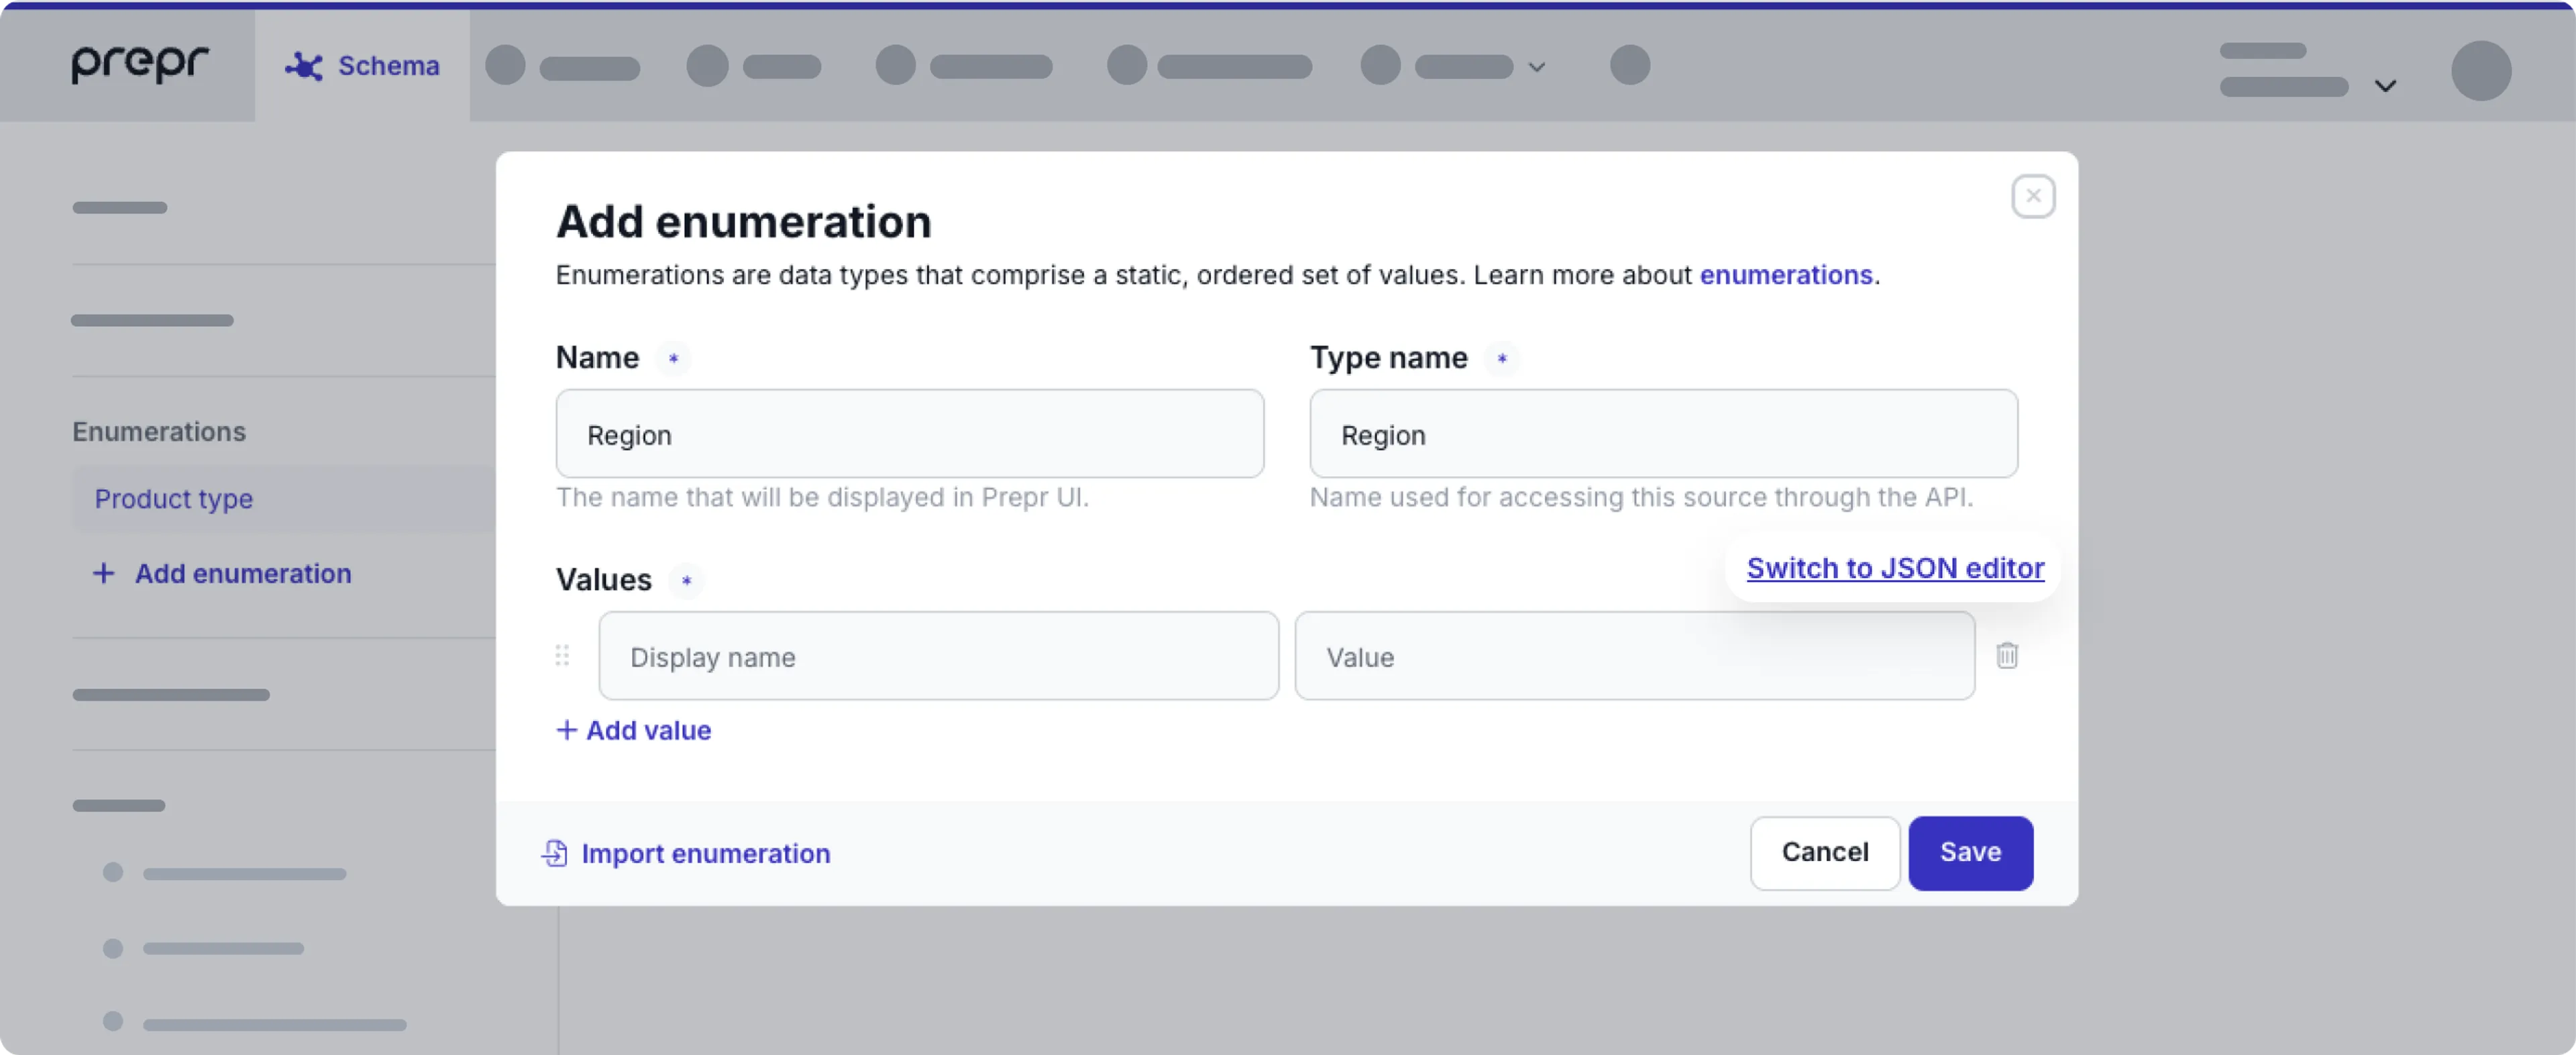Viewport: 2576px width, 1055px height.
Task: Select Product type in the sidebar
Action: pos(173,499)
